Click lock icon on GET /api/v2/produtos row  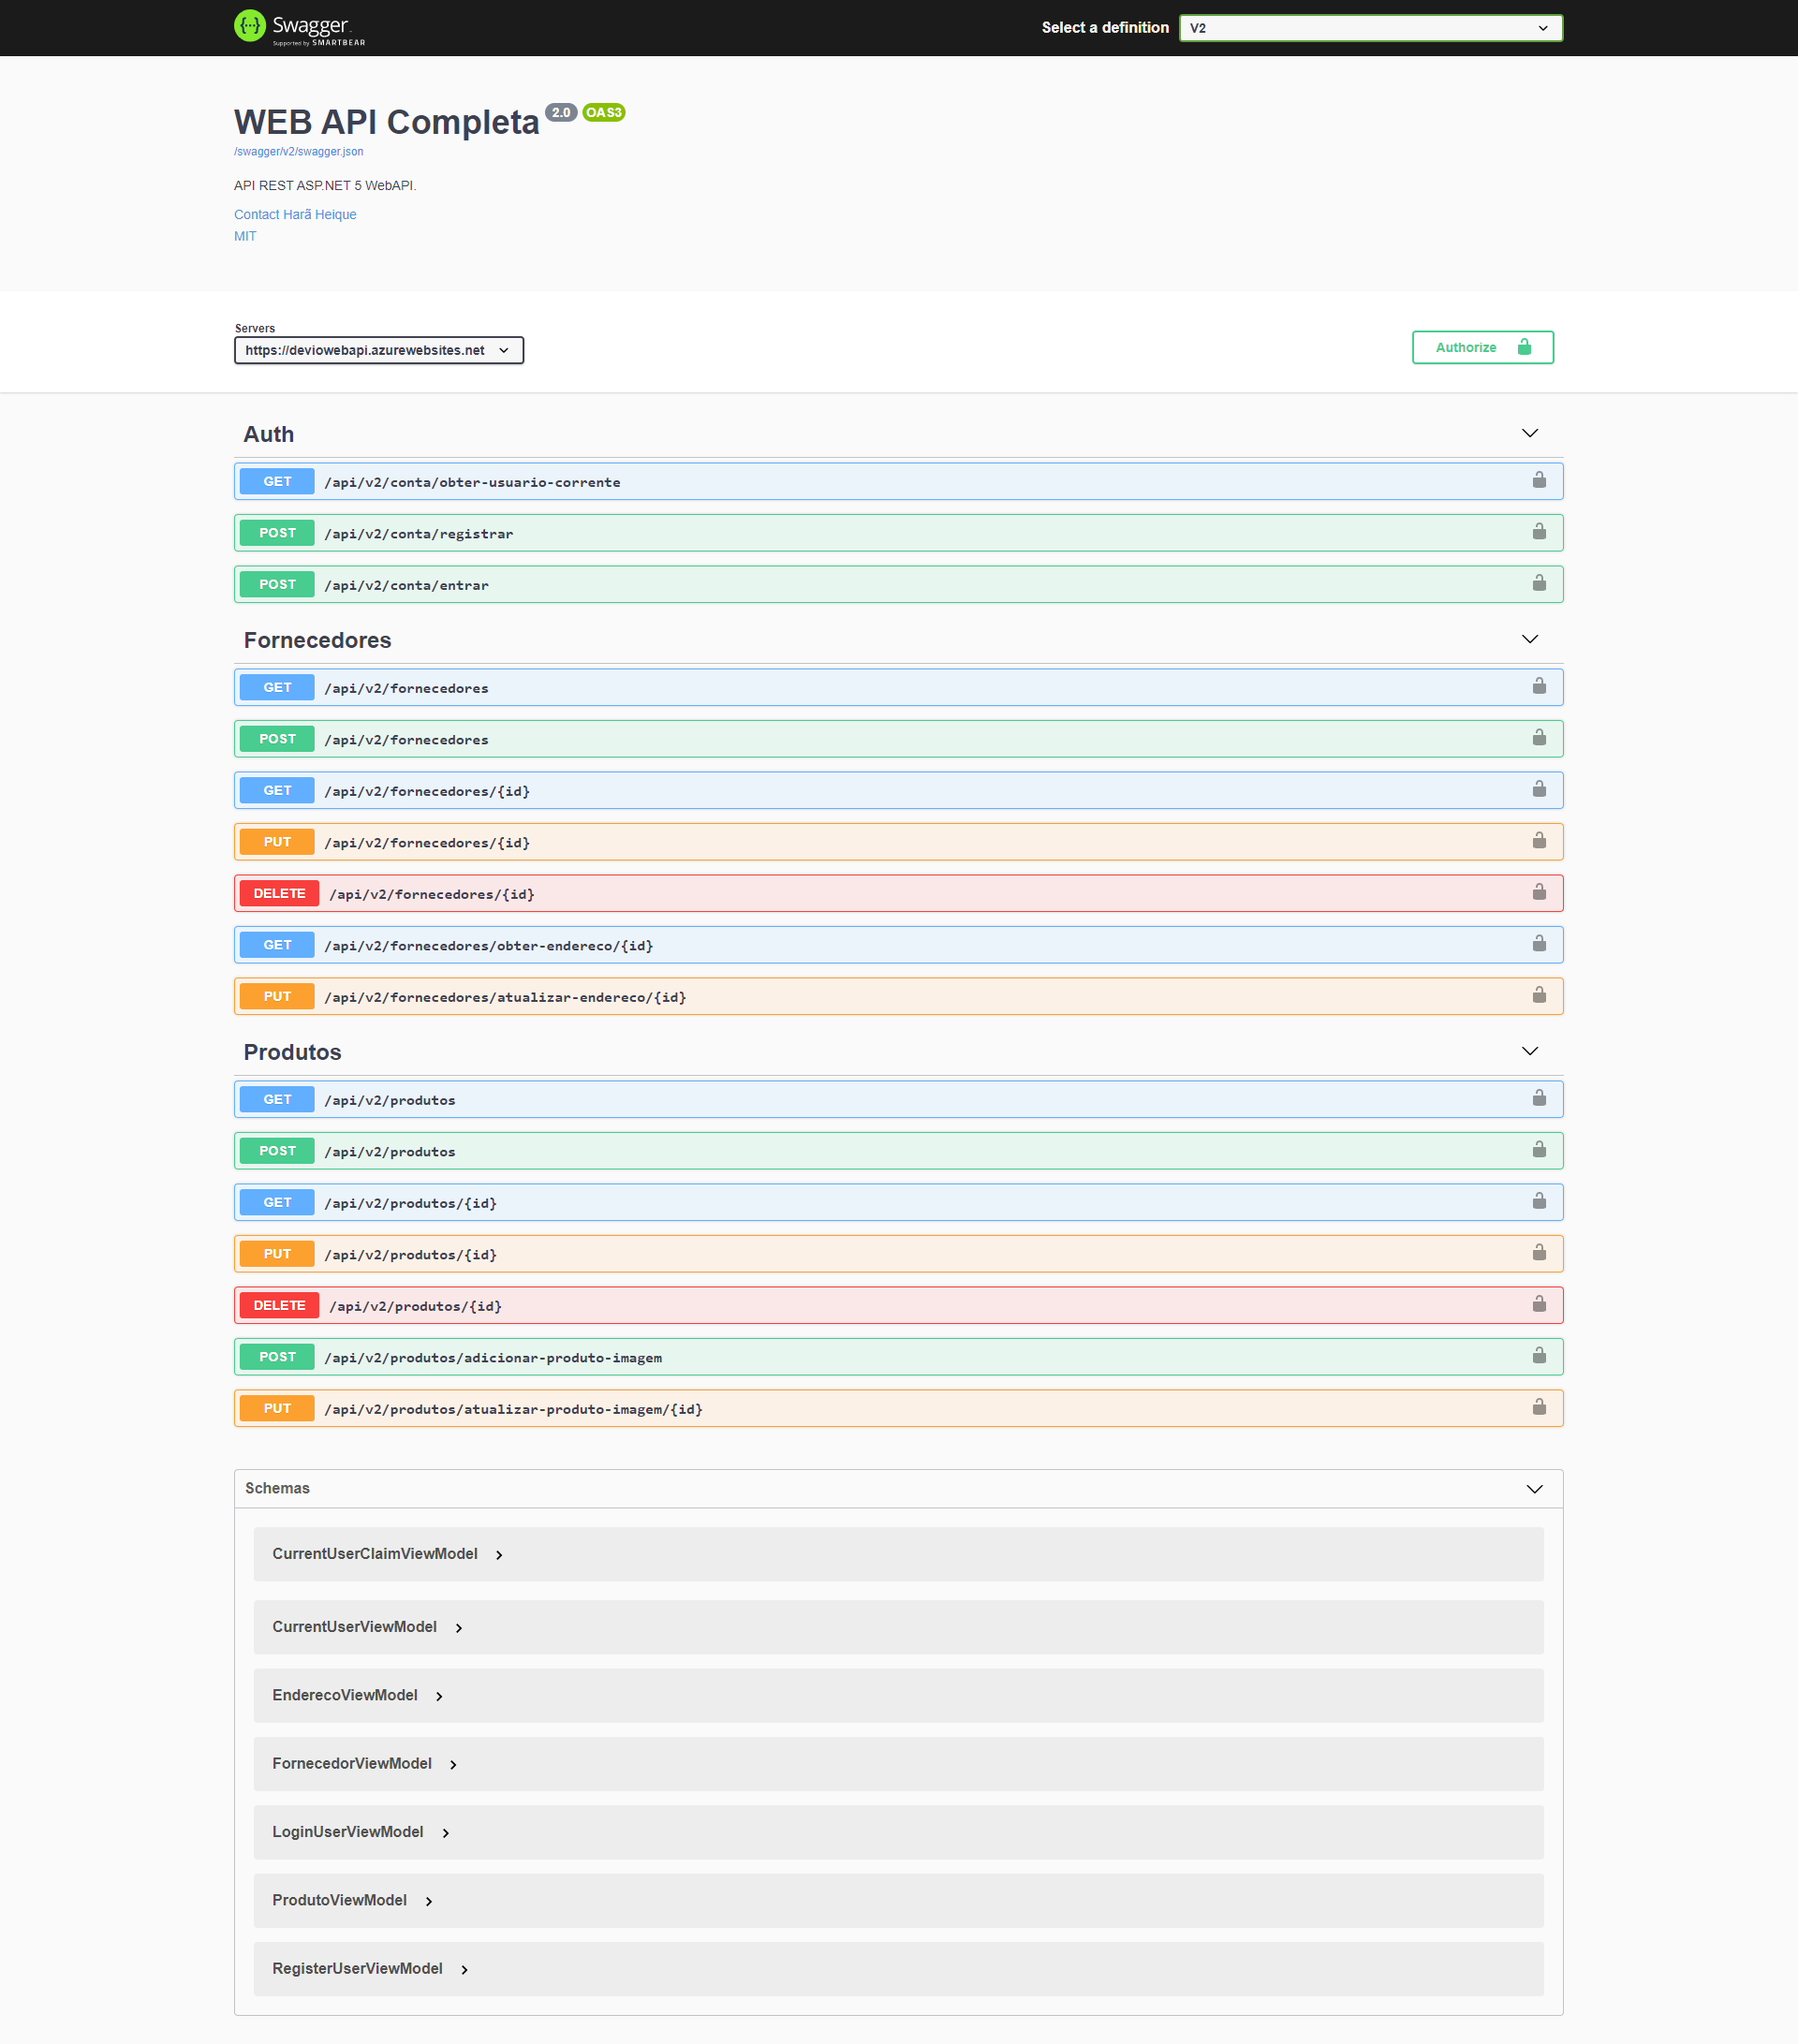(x=1539, y=1099)
